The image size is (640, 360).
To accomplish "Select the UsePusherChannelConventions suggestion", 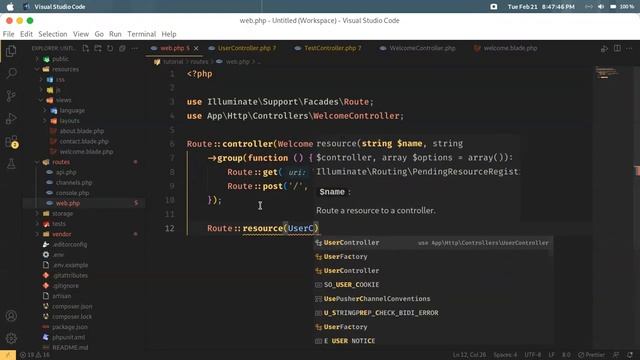I will 433,299.
